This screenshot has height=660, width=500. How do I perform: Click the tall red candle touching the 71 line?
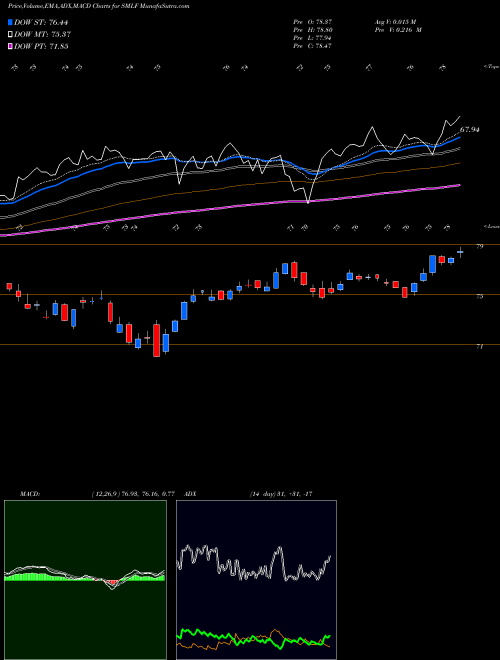[x=156, y=338]
